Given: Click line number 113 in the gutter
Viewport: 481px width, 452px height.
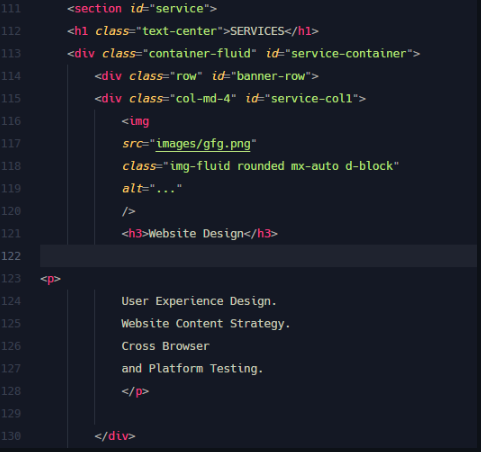Looking at the screenshot, I should point(11,54).
